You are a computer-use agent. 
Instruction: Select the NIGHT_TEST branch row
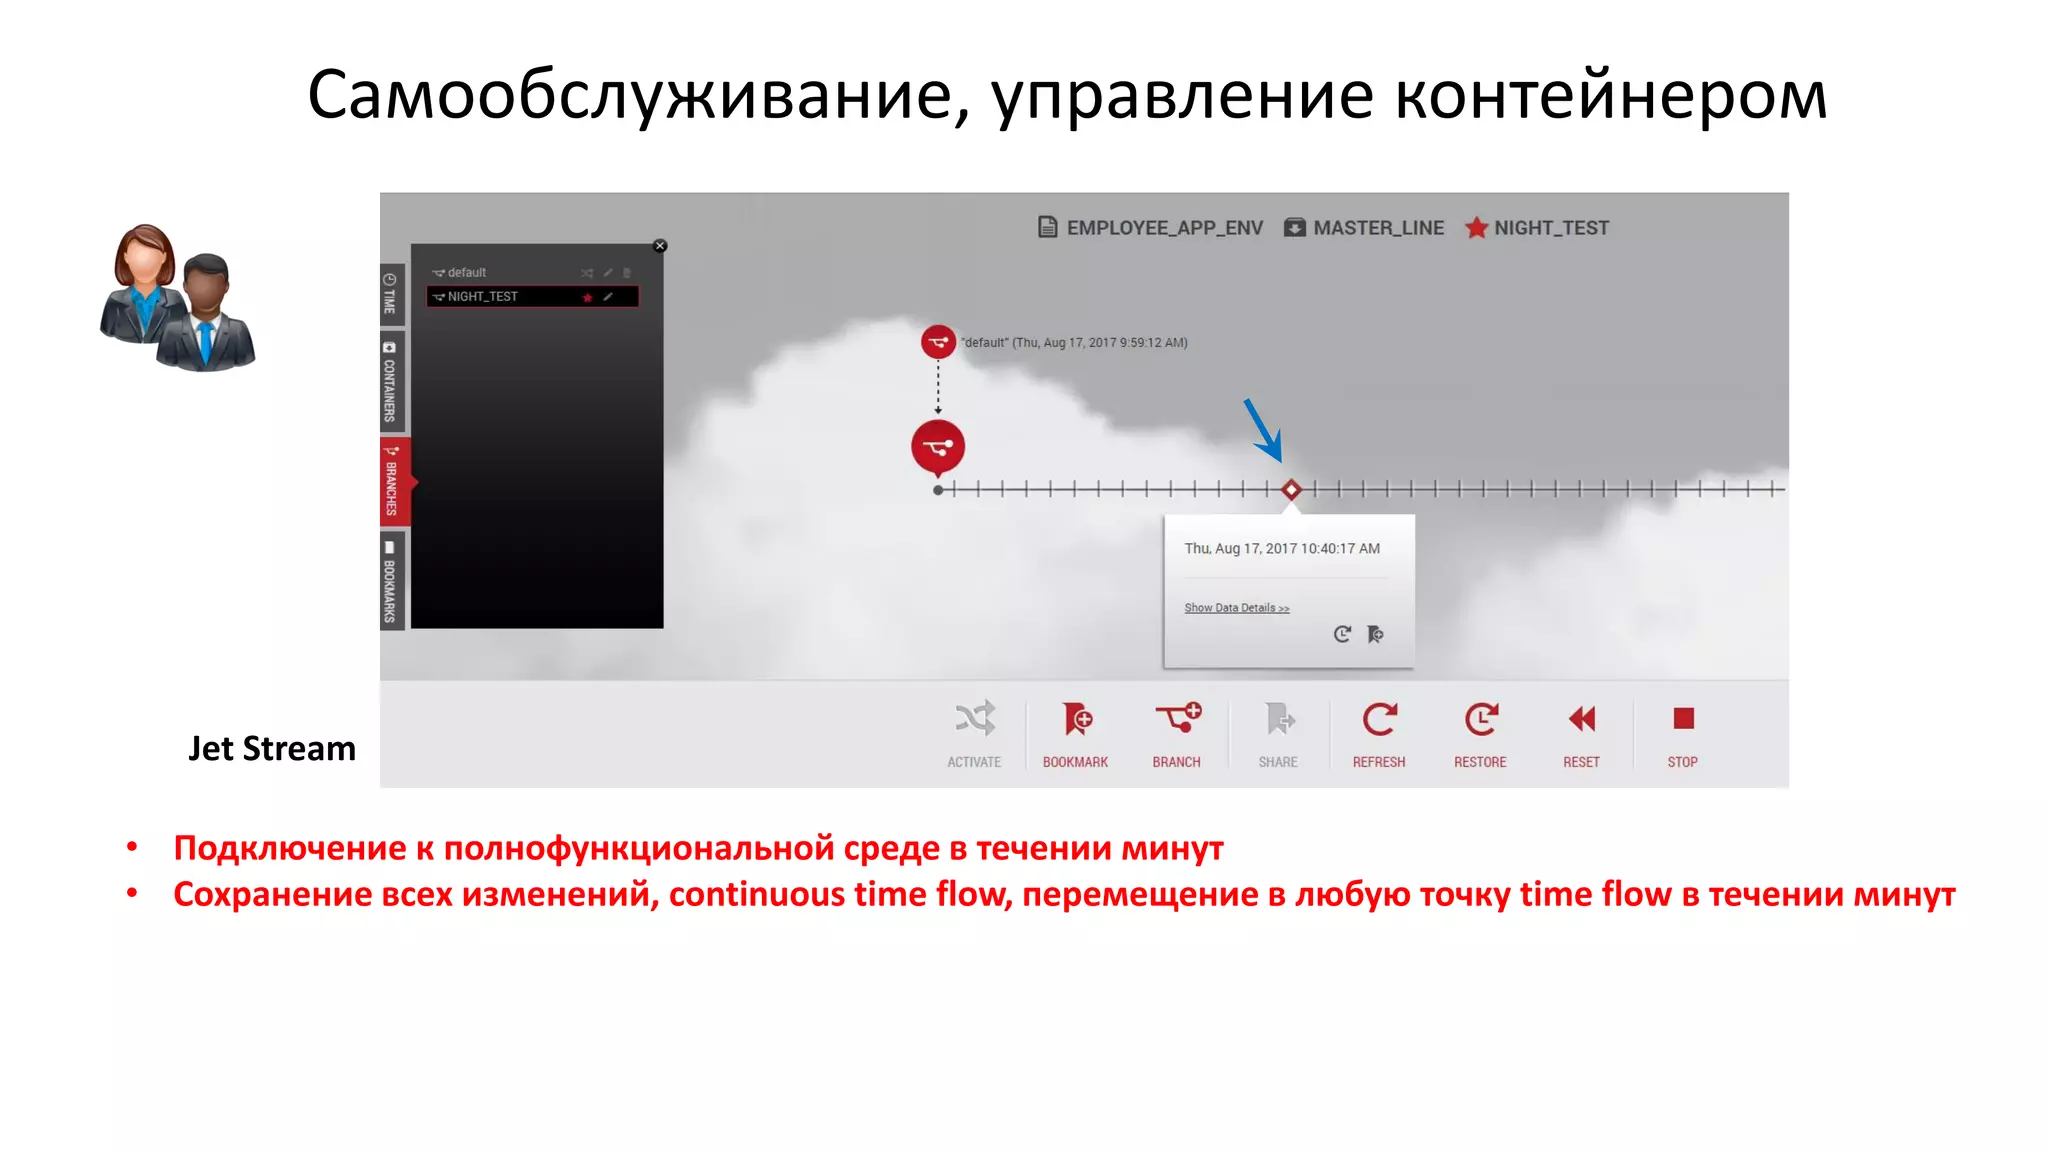(x=532, y=296)
